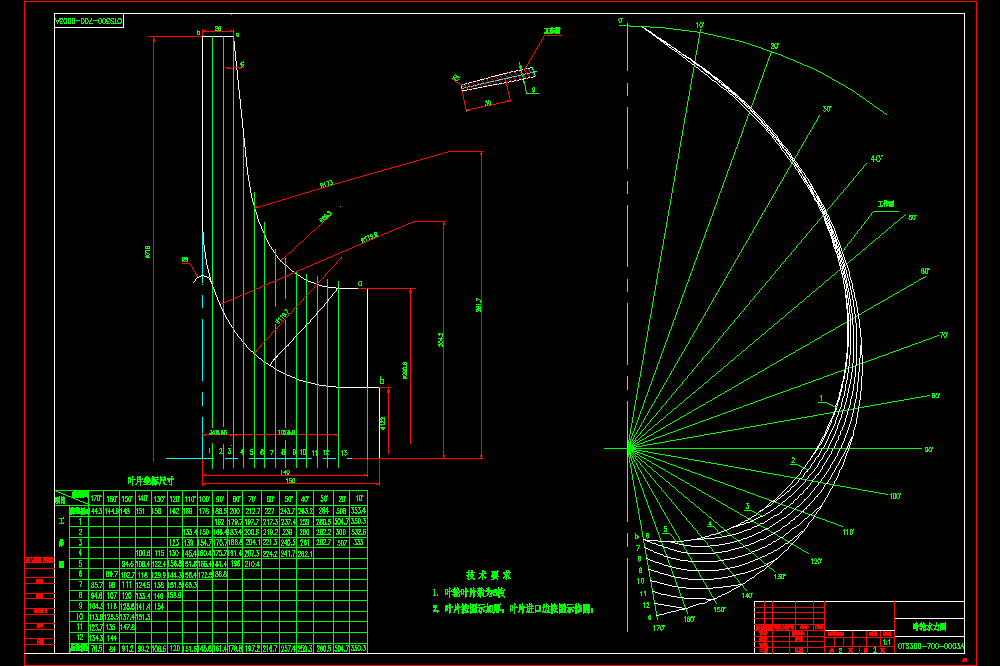Screen dimensions: 1000x666
Task: Select the 叶片坐标尺寸 table title
Action: [151, 481]
